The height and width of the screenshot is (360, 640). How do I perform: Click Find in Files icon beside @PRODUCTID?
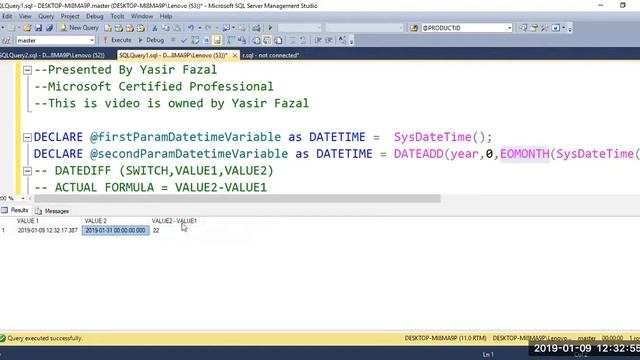tap(414, 28)
